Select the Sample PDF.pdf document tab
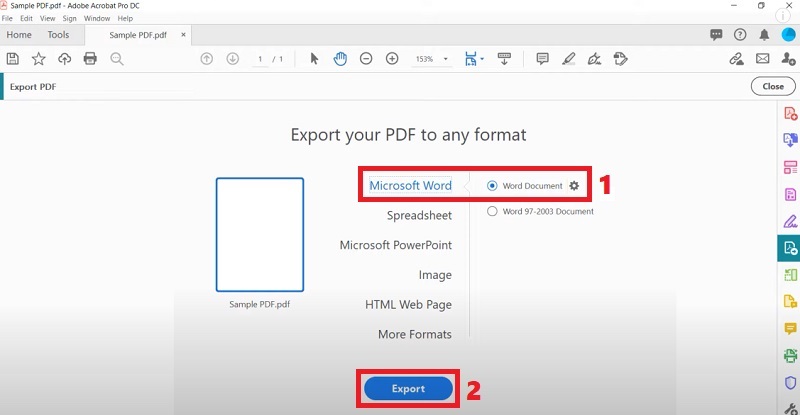Viewport: 800px width, 415px height. [138, 35]
